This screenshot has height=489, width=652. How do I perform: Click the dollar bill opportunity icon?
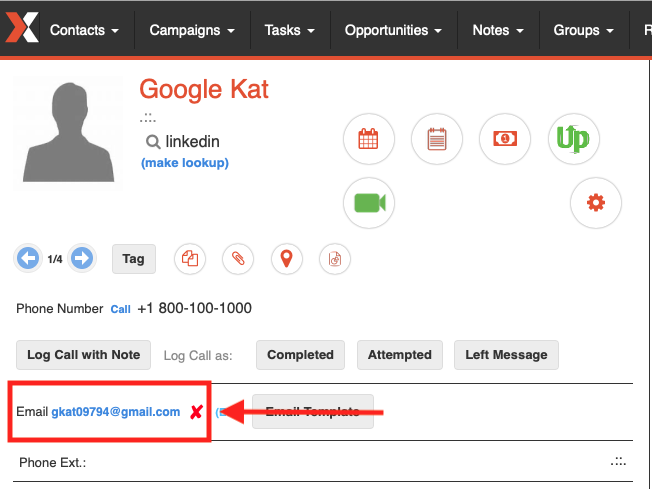tap(505, 139)
